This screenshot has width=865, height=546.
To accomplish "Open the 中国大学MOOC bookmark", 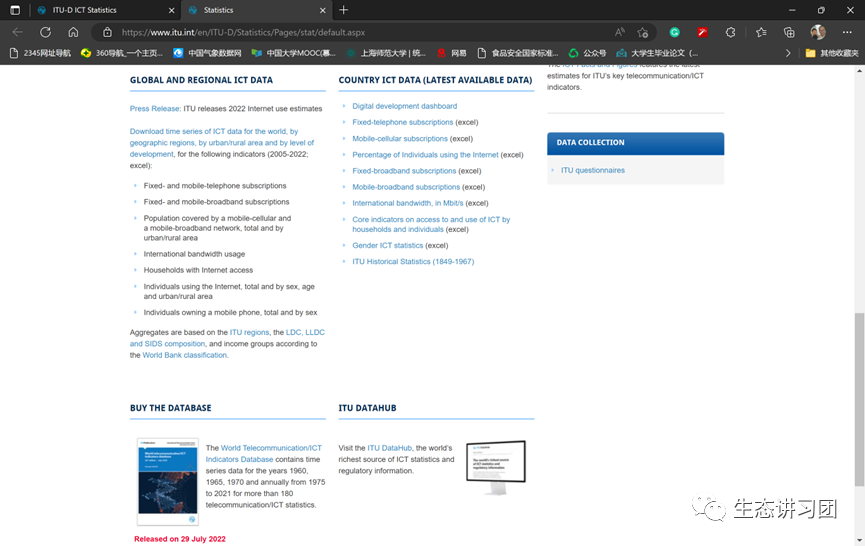I will coord(293,53).
